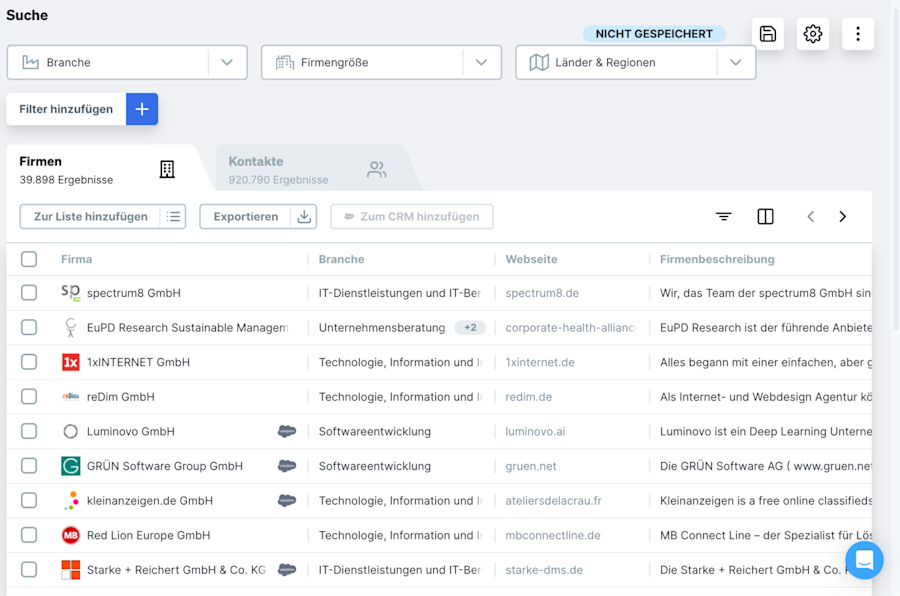Toggle the column layout icon

tap(765, 216)
